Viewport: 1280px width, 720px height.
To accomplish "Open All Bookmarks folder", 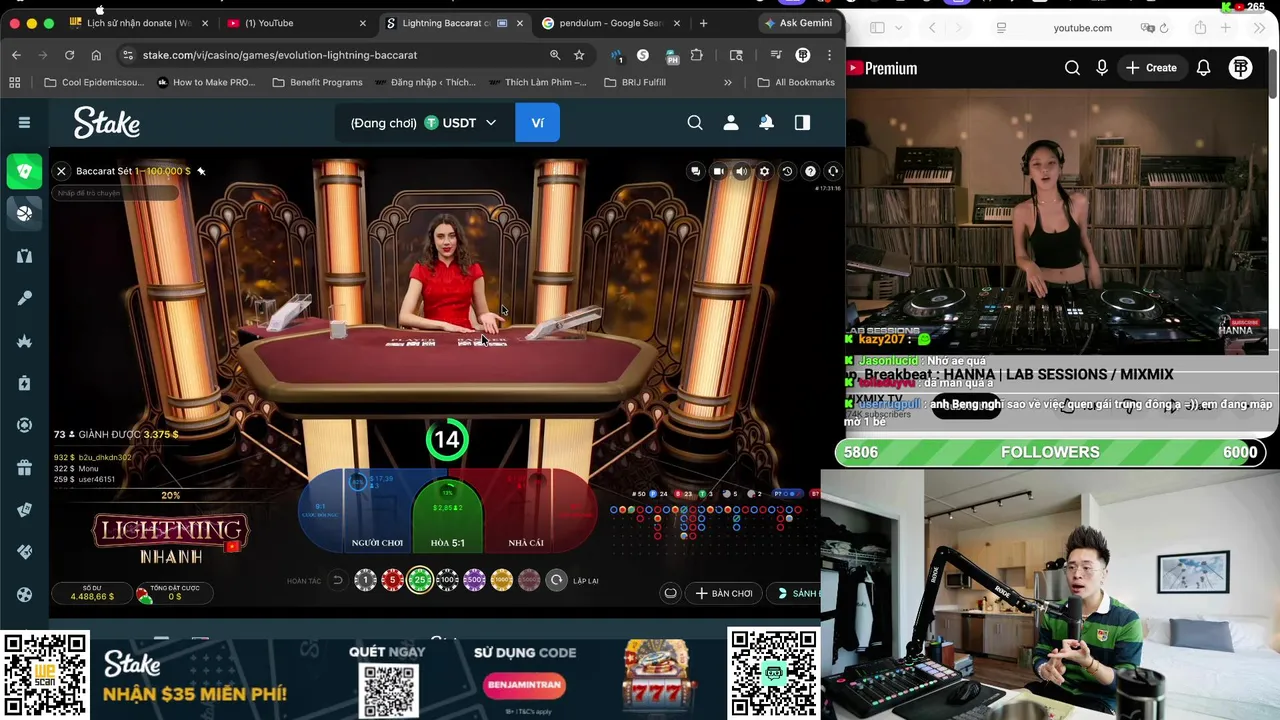I will 796,82.
